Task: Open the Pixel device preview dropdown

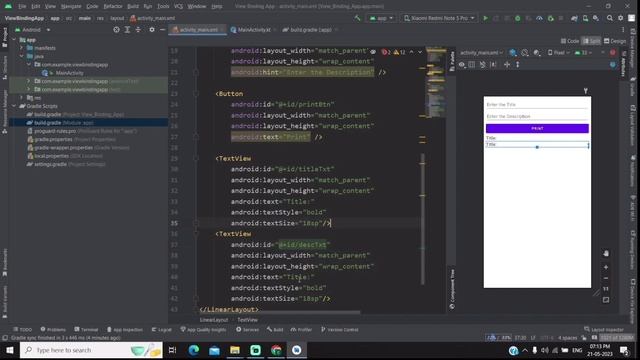Action: (x=558, y=53)
